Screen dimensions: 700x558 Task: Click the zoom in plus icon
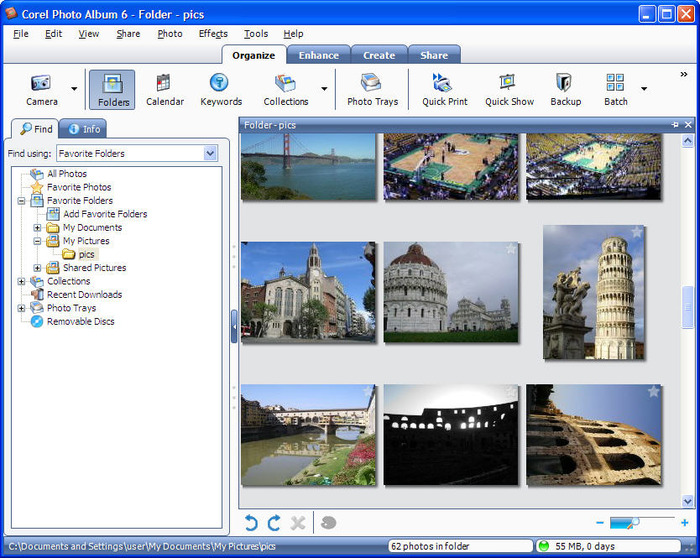click(x=684, y=522)
